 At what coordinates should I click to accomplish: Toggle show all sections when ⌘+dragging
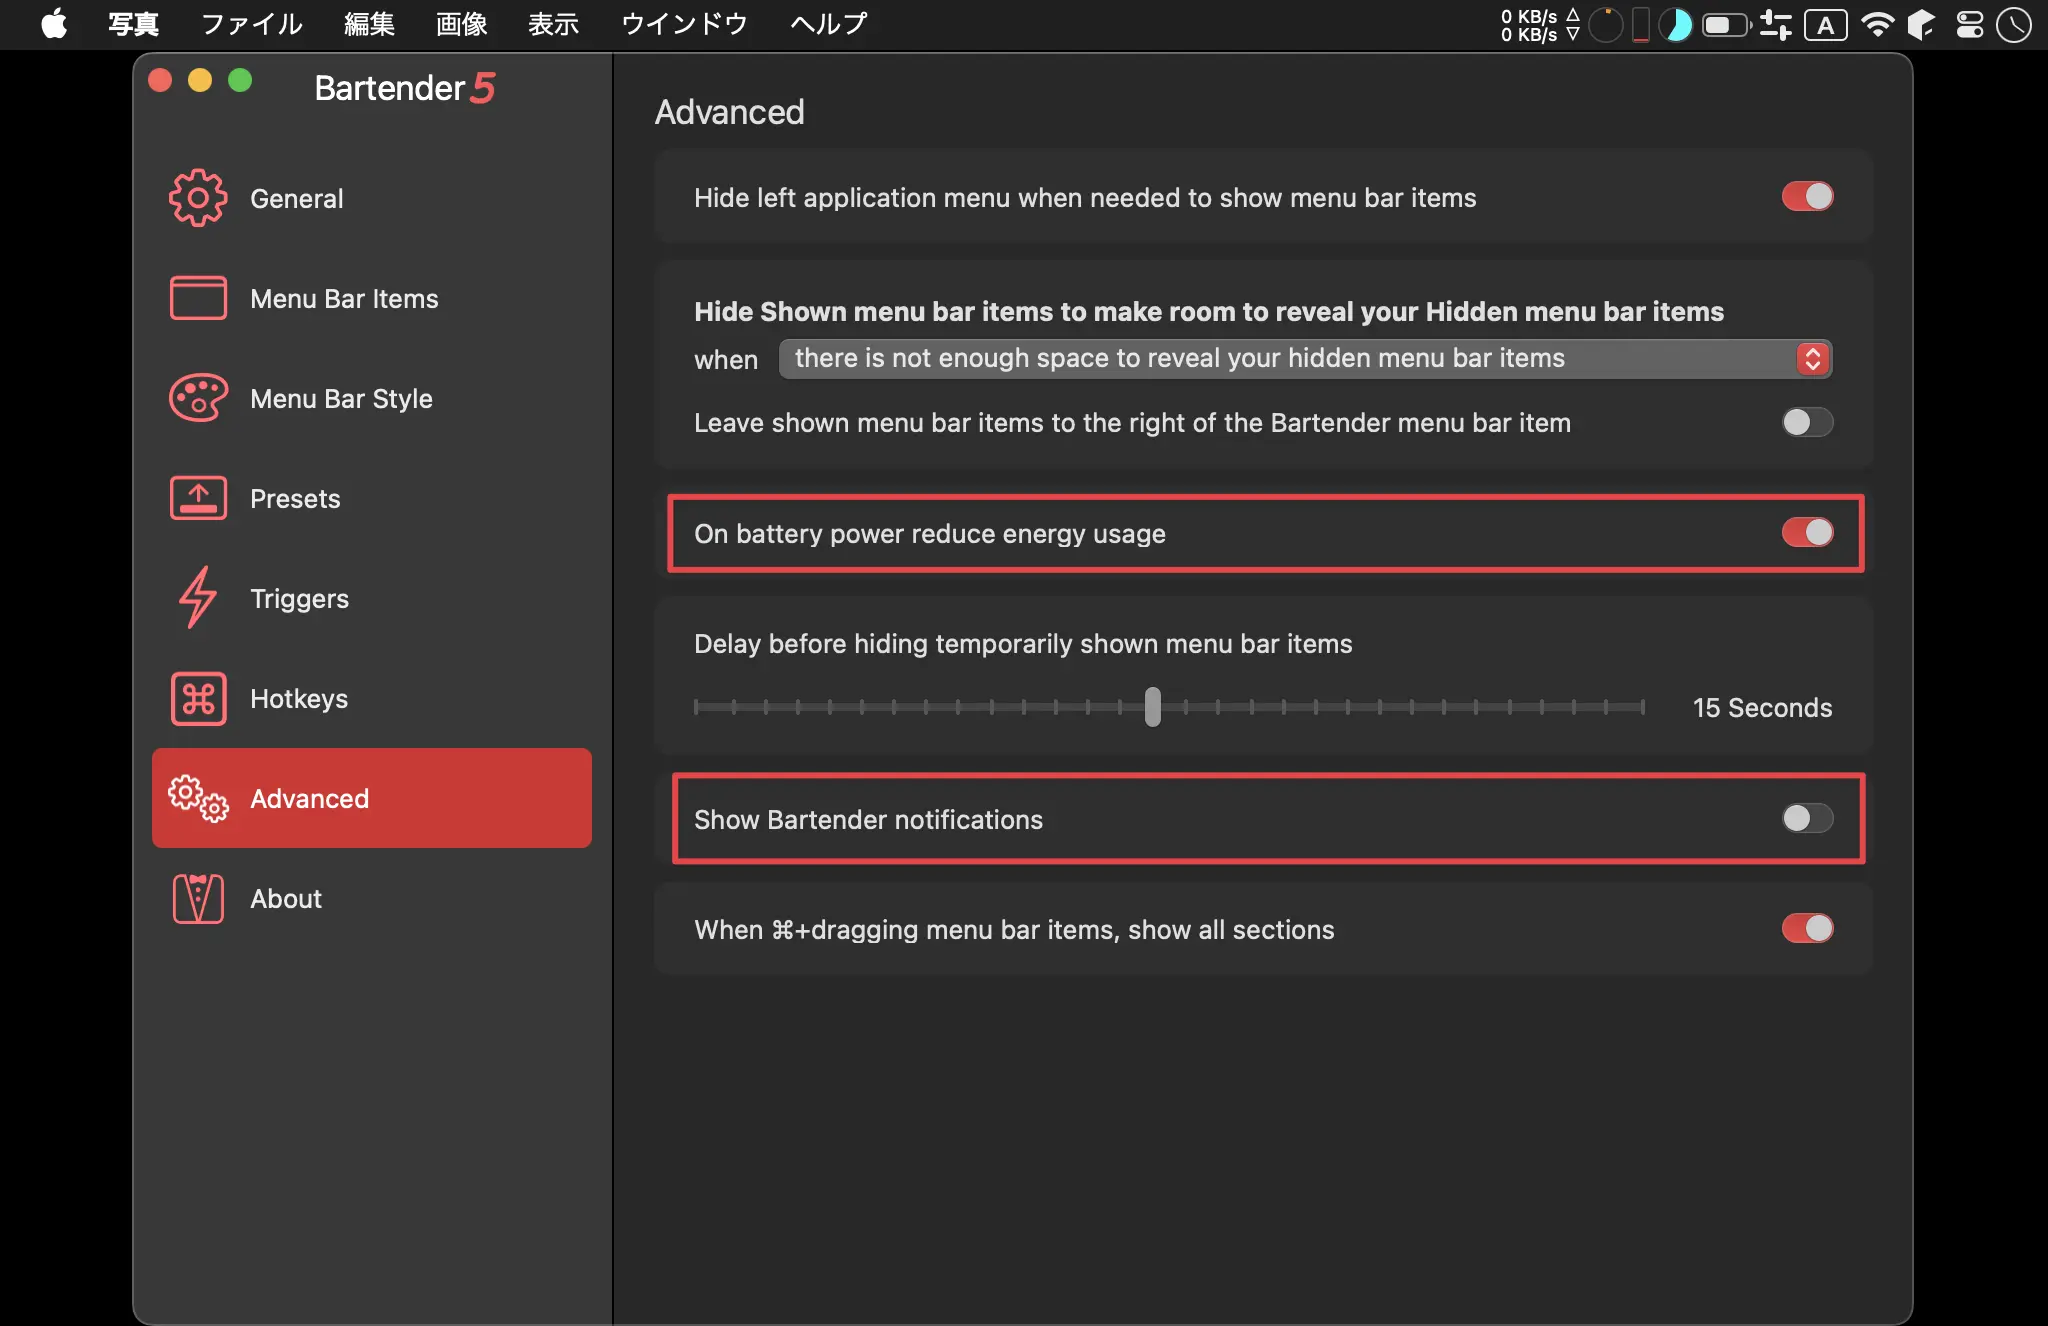1807,928
